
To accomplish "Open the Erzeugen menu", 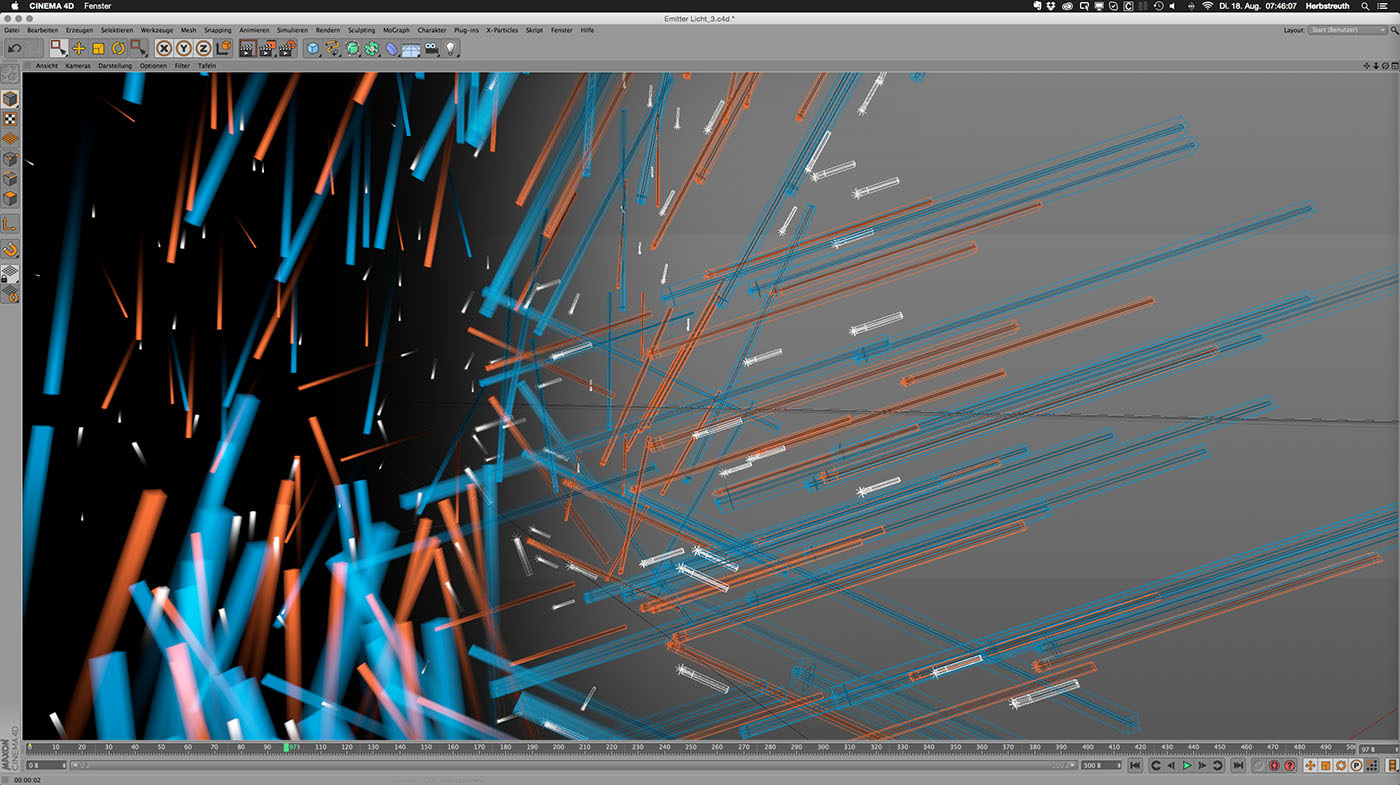I will (x=80, y=30).
